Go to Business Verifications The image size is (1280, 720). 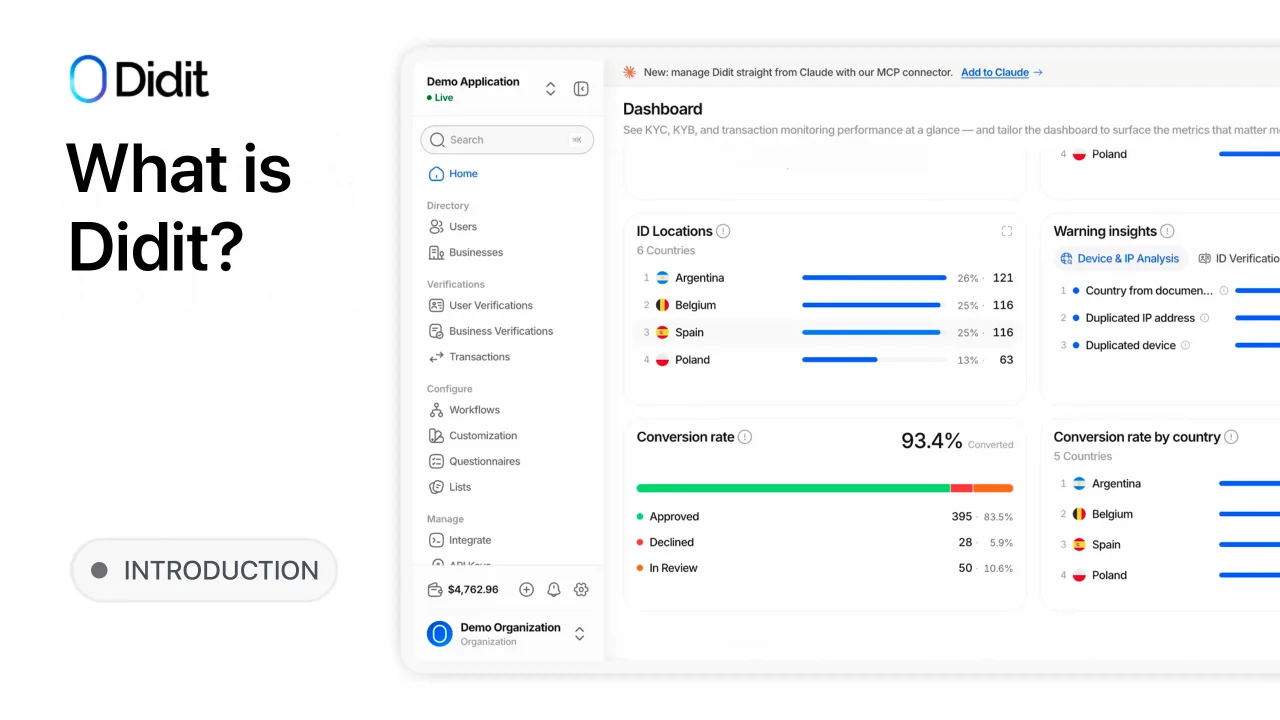(507, 331)
